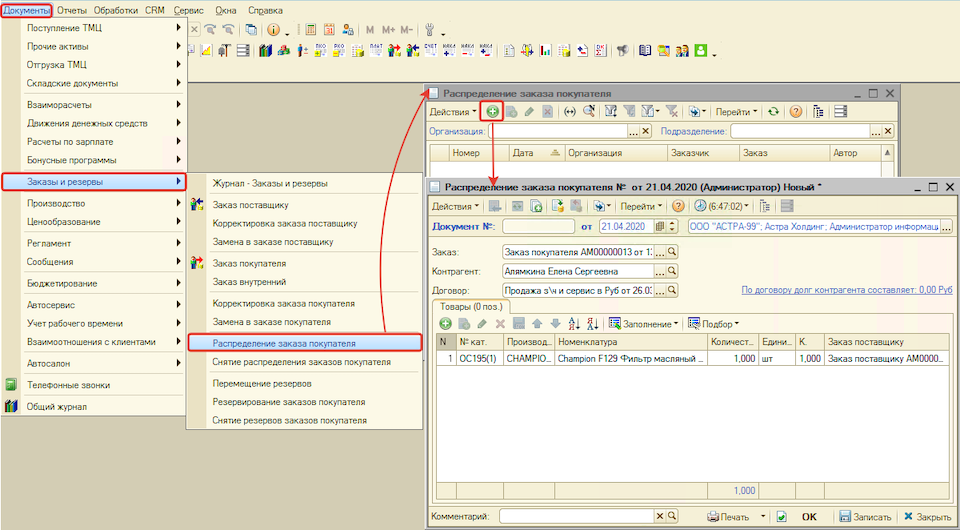The height and width of the screenshot is (530, 960).
Task: Clear the Подразделение filter field
Action: [888, 131]
